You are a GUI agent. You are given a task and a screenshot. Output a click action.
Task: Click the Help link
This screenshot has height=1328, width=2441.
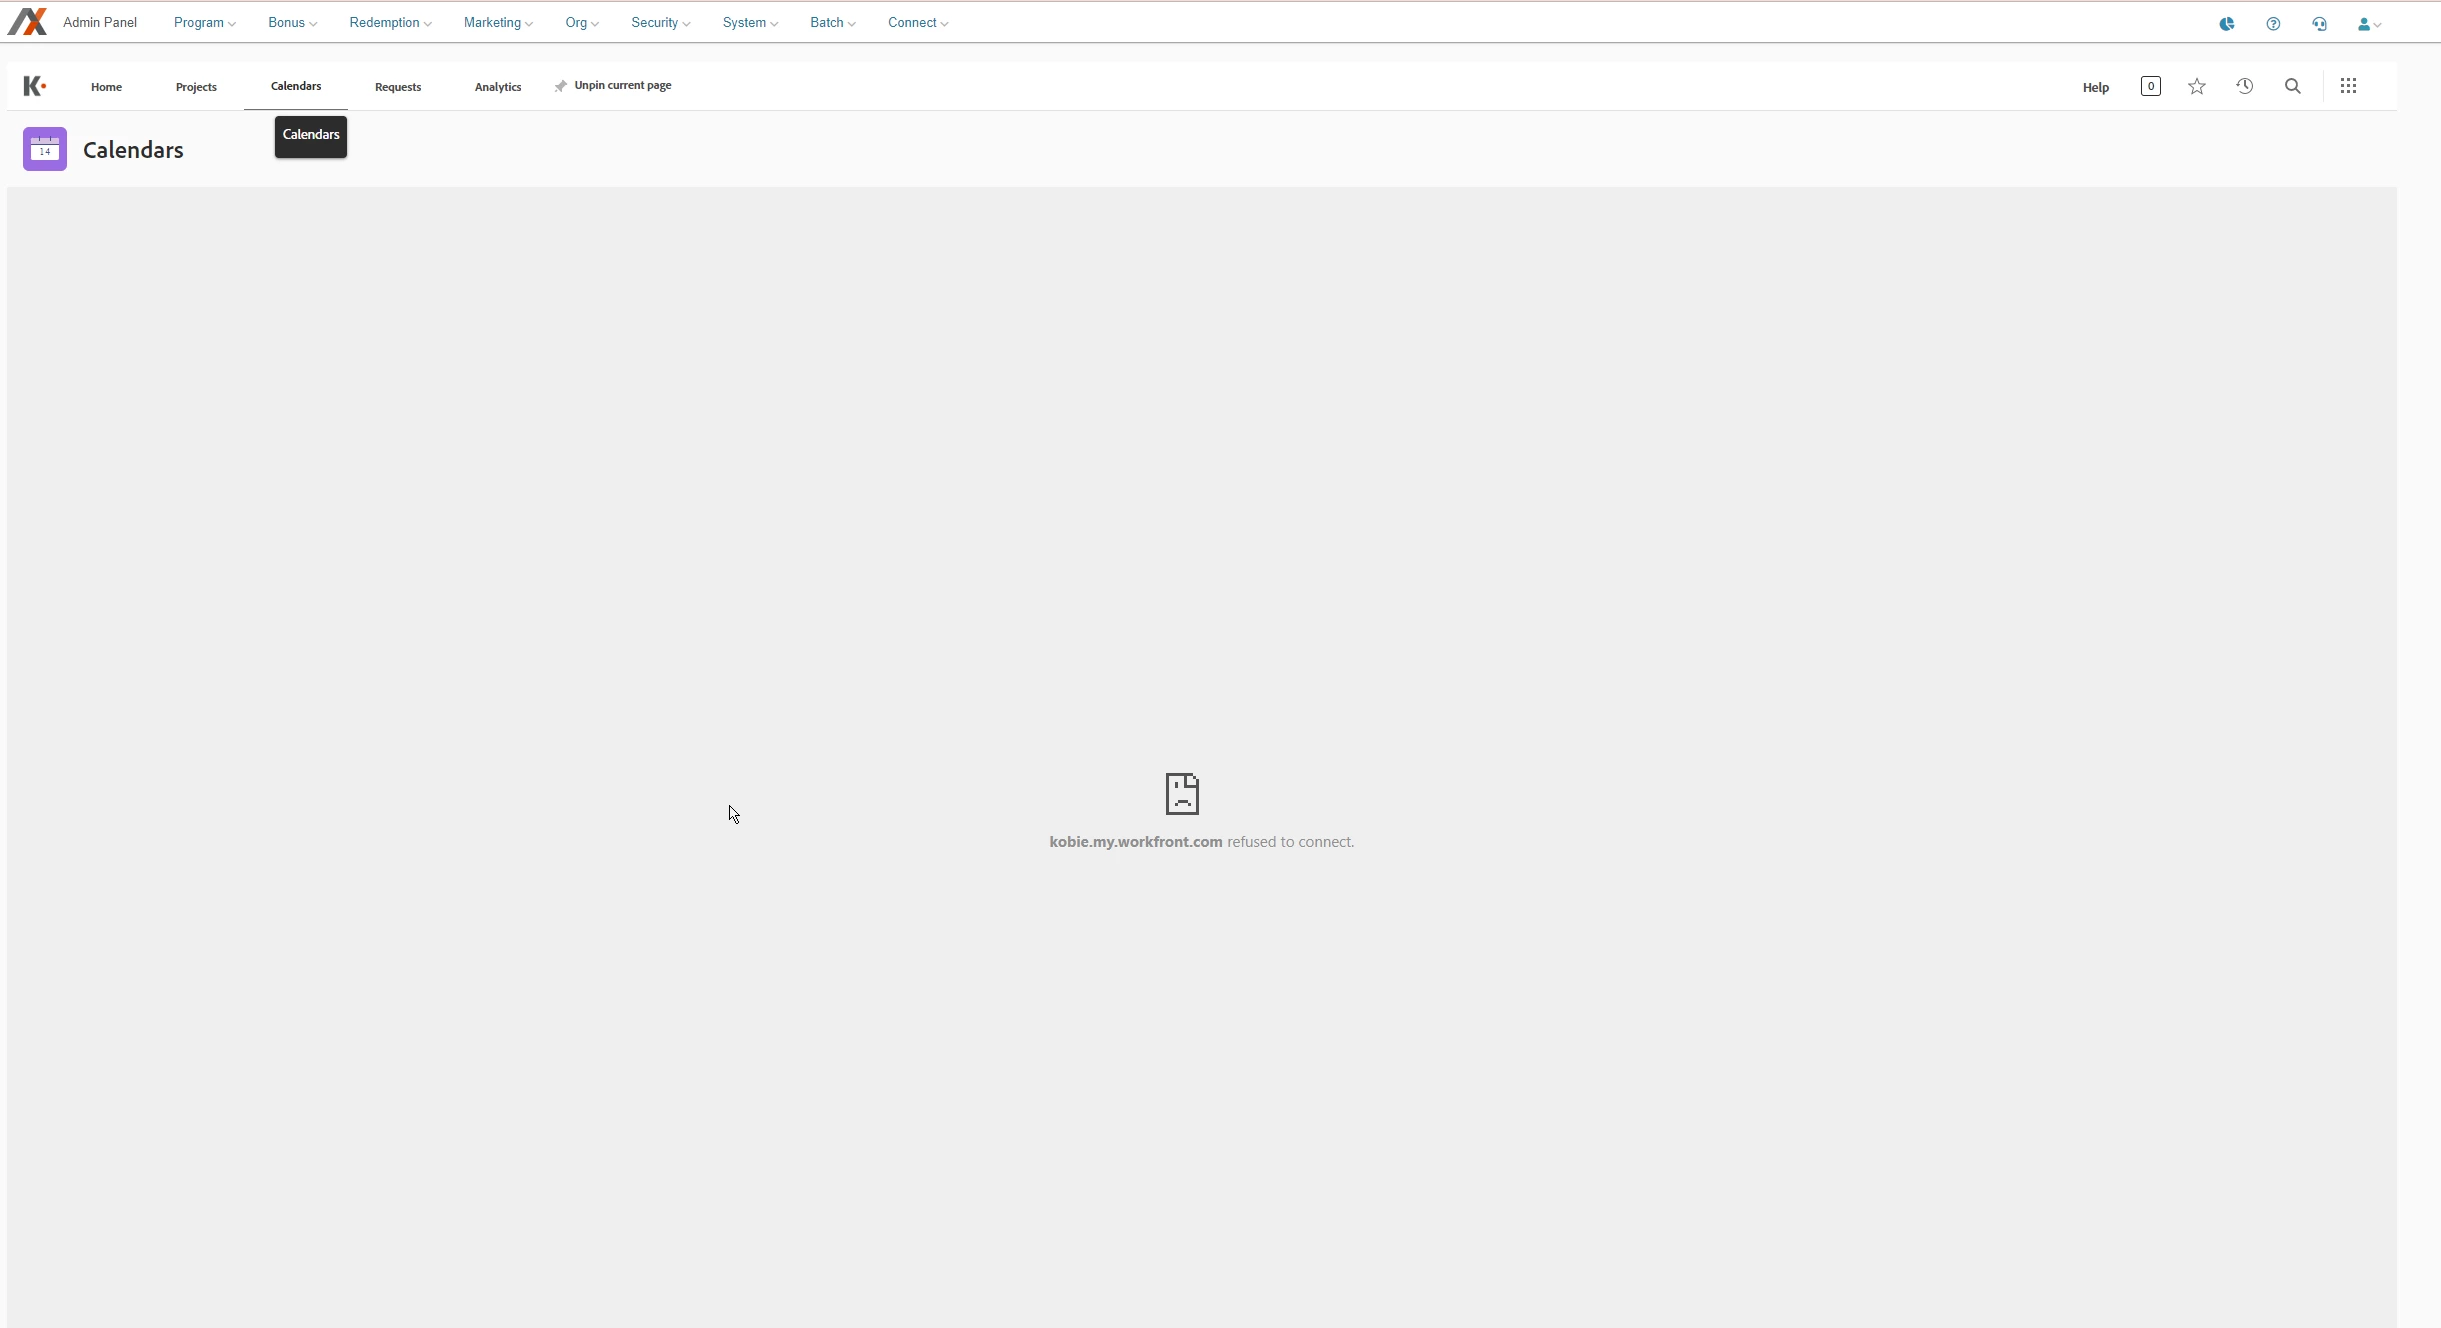click(2095, 88)
